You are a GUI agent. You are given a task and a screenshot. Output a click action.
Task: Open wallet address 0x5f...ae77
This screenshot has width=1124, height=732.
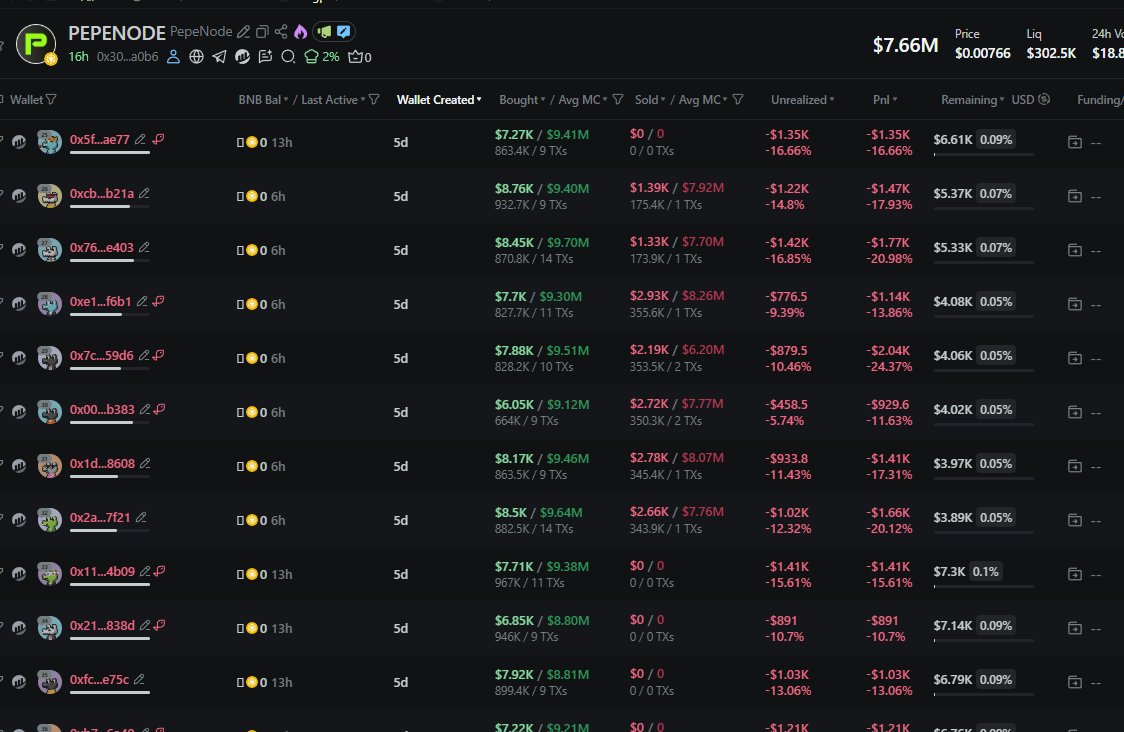[99, 139]
